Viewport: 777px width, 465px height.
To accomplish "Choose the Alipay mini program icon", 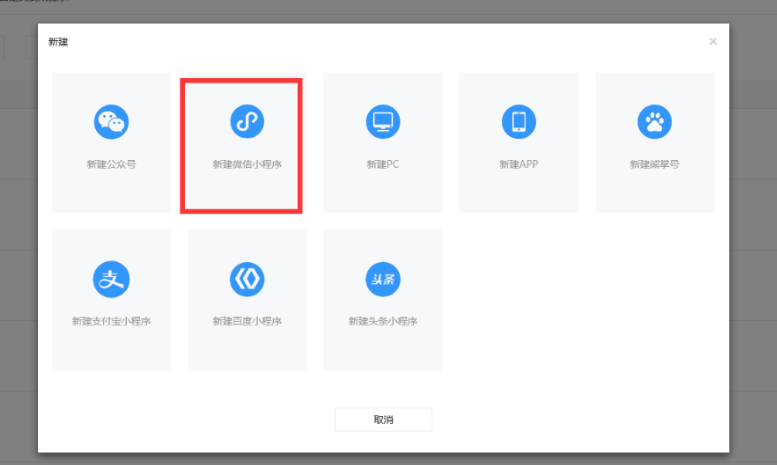I will [x=111, y=279].
